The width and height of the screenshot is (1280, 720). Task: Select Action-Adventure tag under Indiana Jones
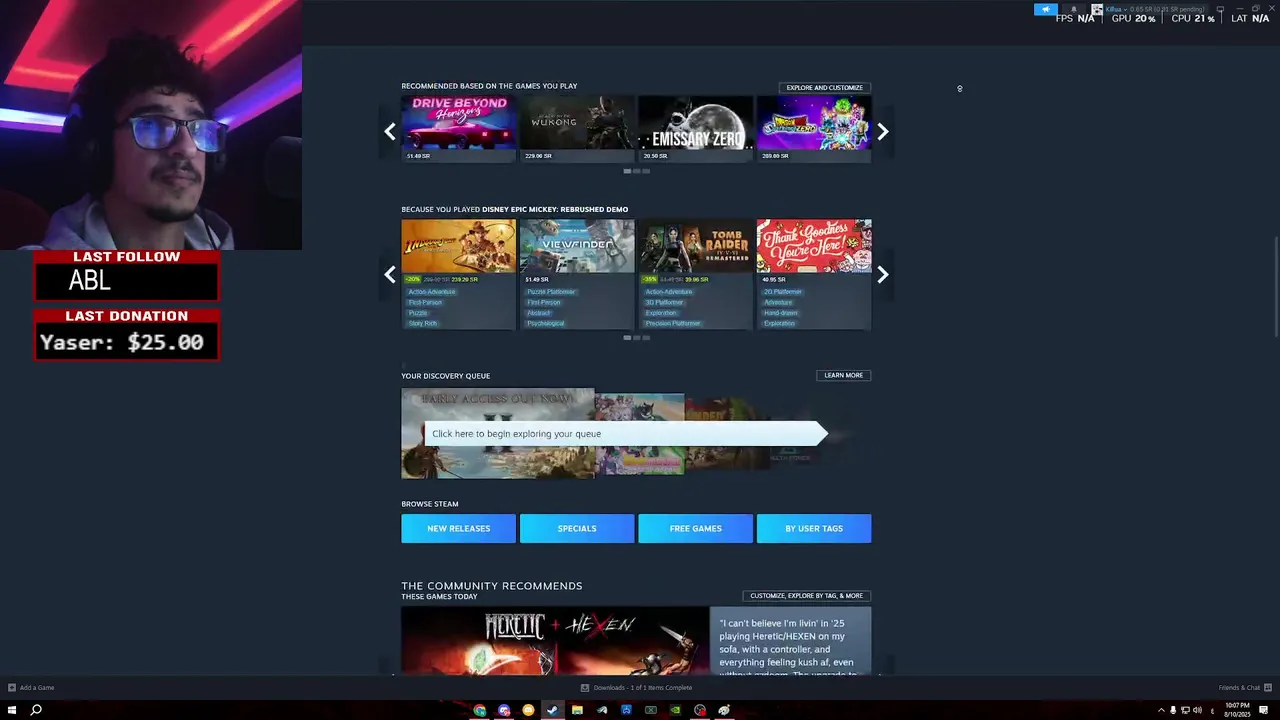click(x=432, y=292)
